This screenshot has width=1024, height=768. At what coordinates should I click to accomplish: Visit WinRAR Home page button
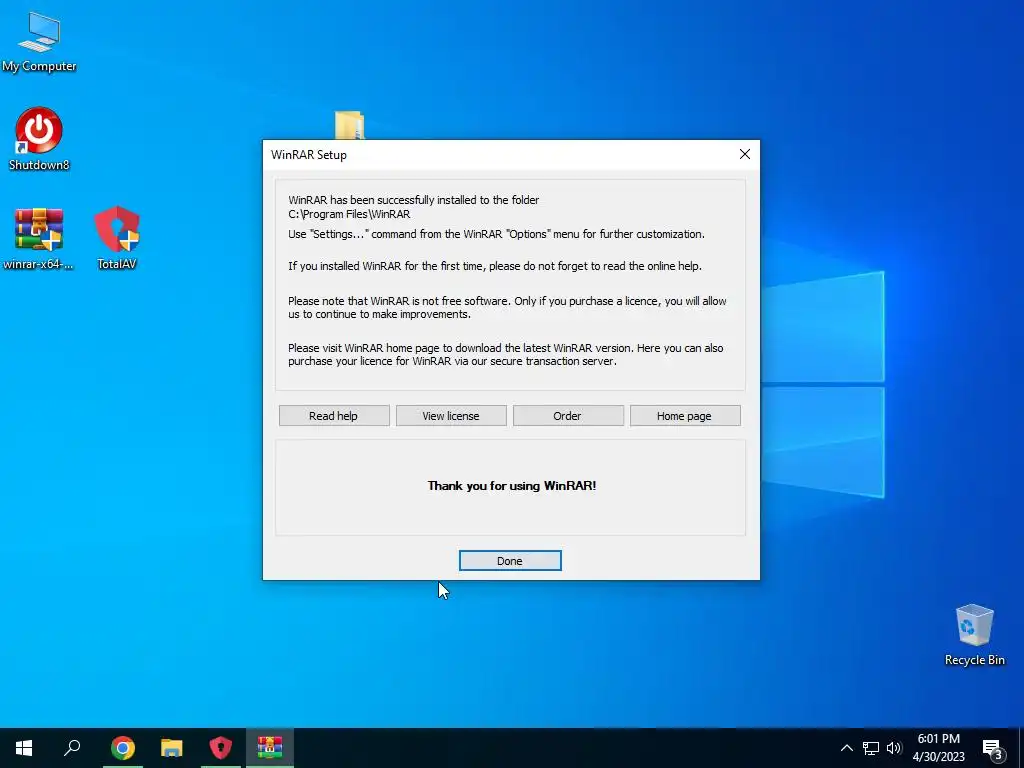point(684,416)
